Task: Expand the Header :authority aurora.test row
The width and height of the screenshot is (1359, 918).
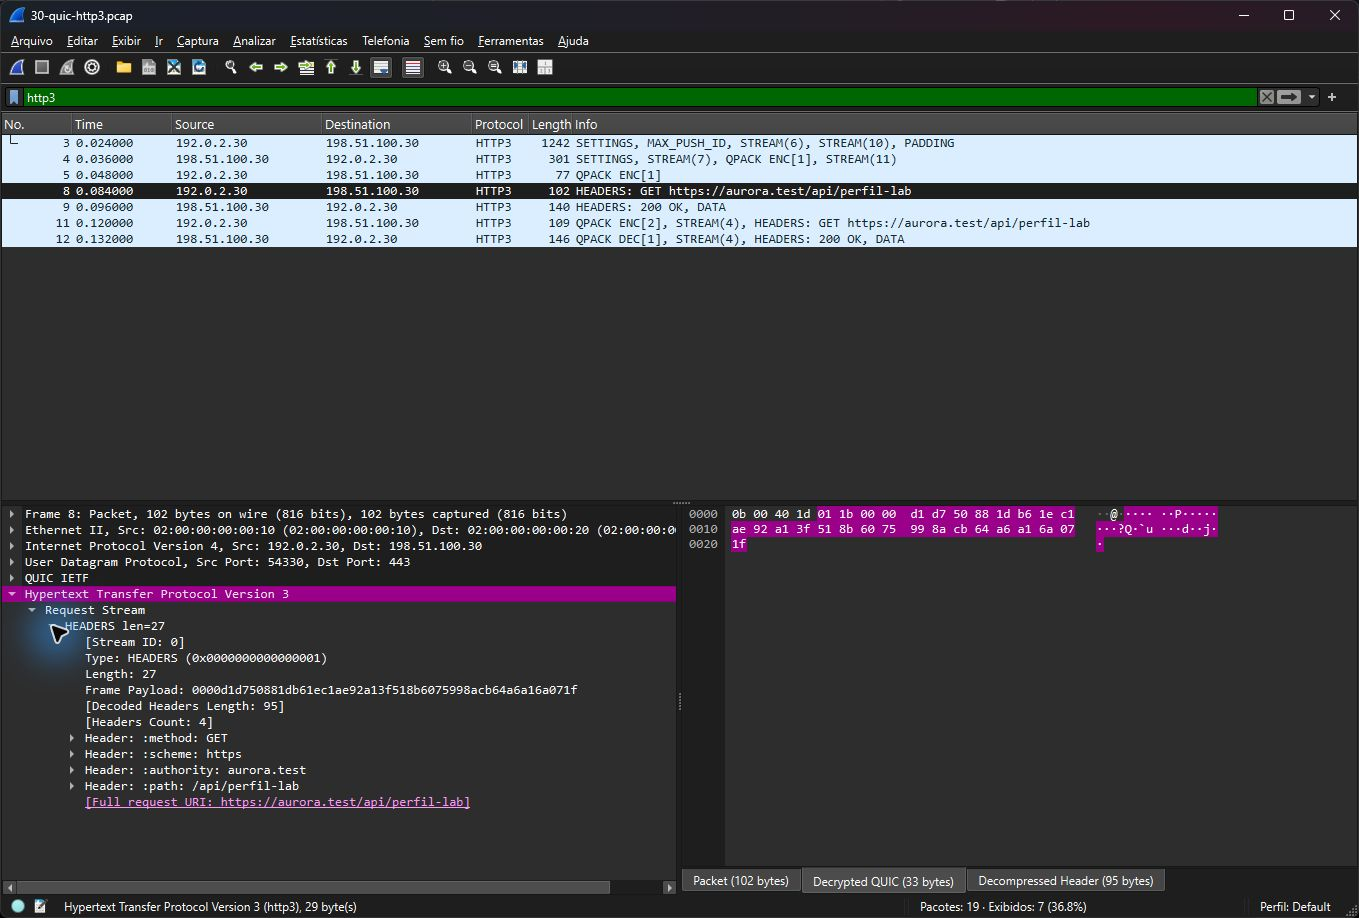Action: click(x=72, y=770)
